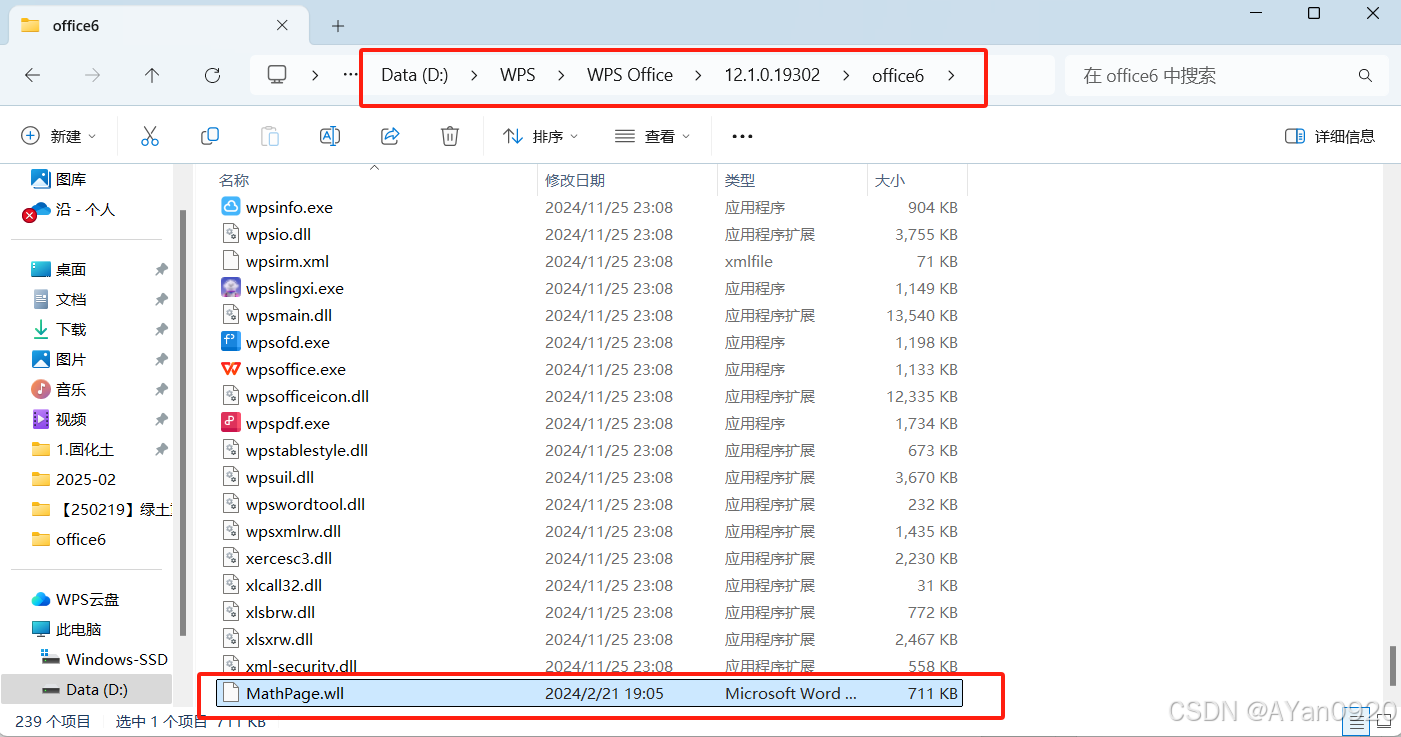Open the 新建 new item dropdown
The width and height of the screenshot is (1401, 737).
(59, 136)
